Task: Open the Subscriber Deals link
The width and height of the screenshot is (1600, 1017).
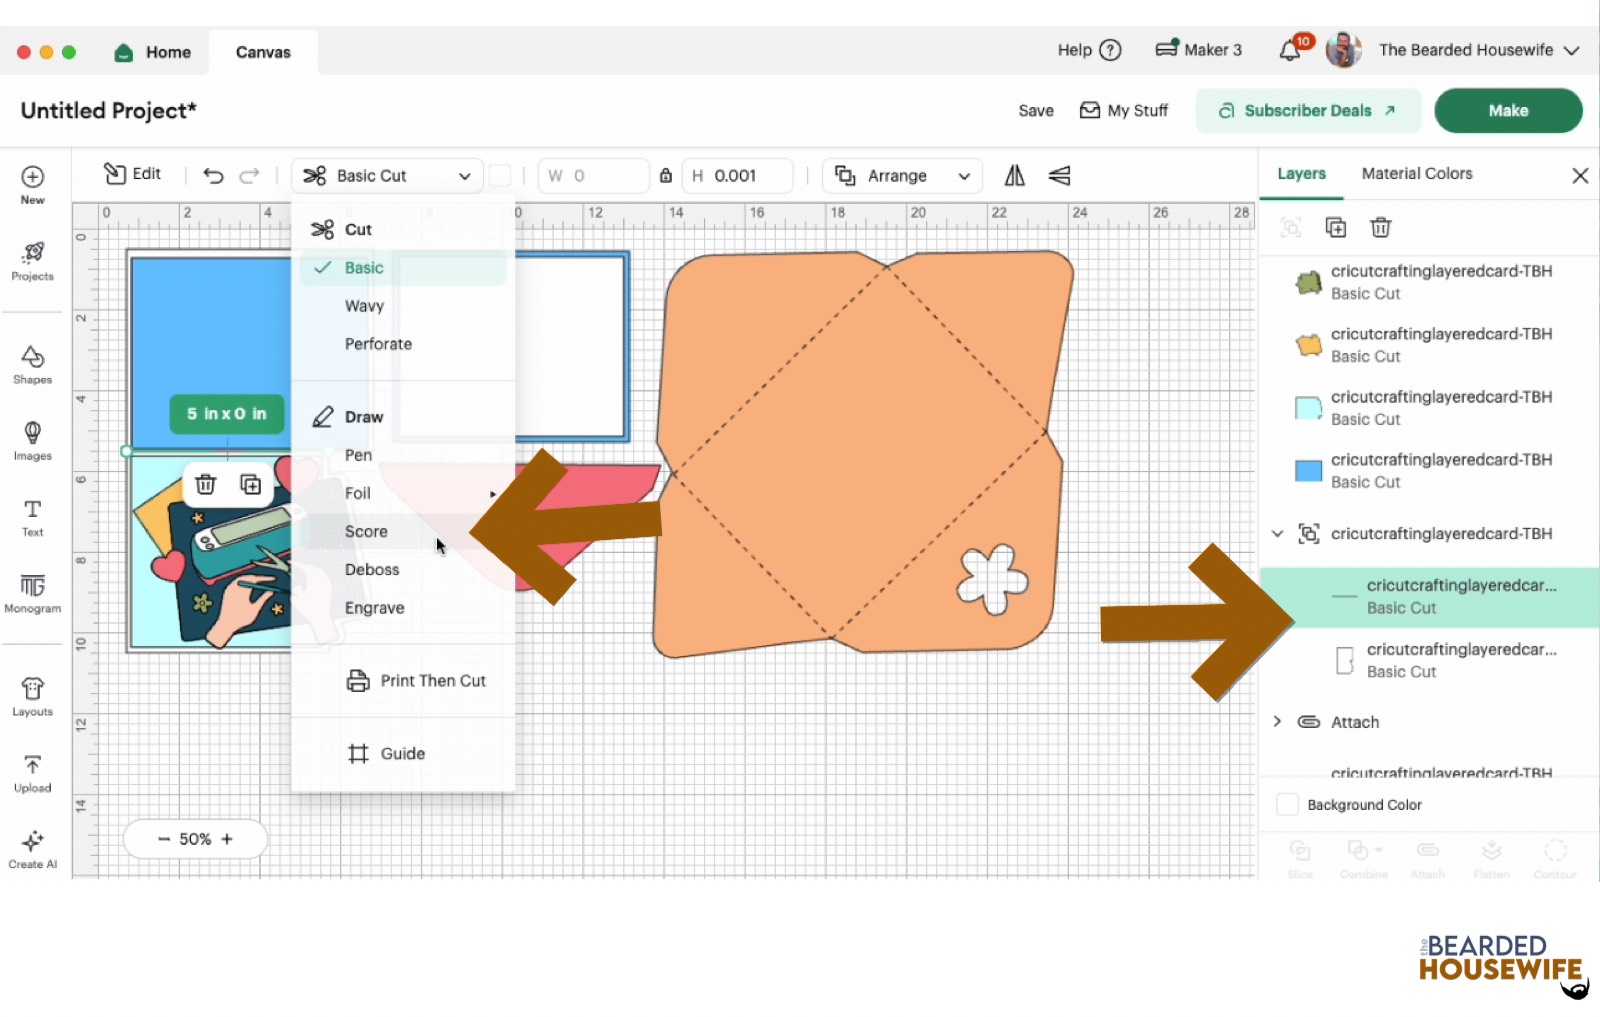Action: [x=1307, y=111]
